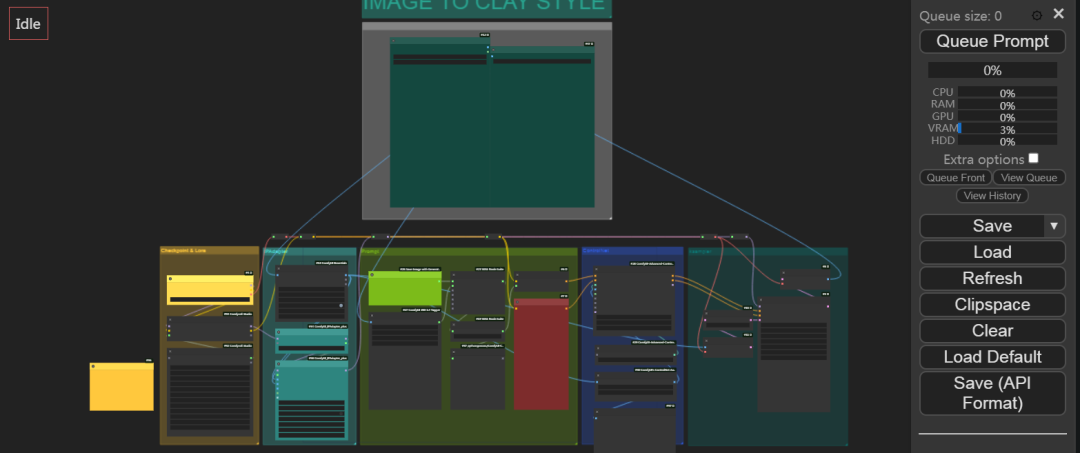Select the Checkpoint & Lora group title

pos(183,251)
